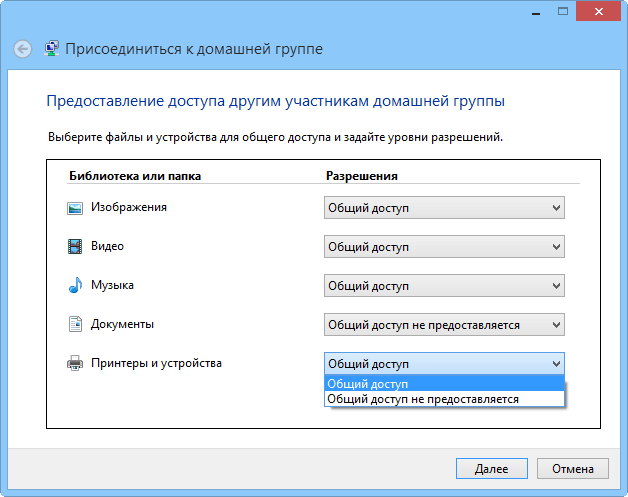This screenshot has height=497, width=628.
Task: Click the 'Принтеры и устройства' row label
Action: [156, 363]
